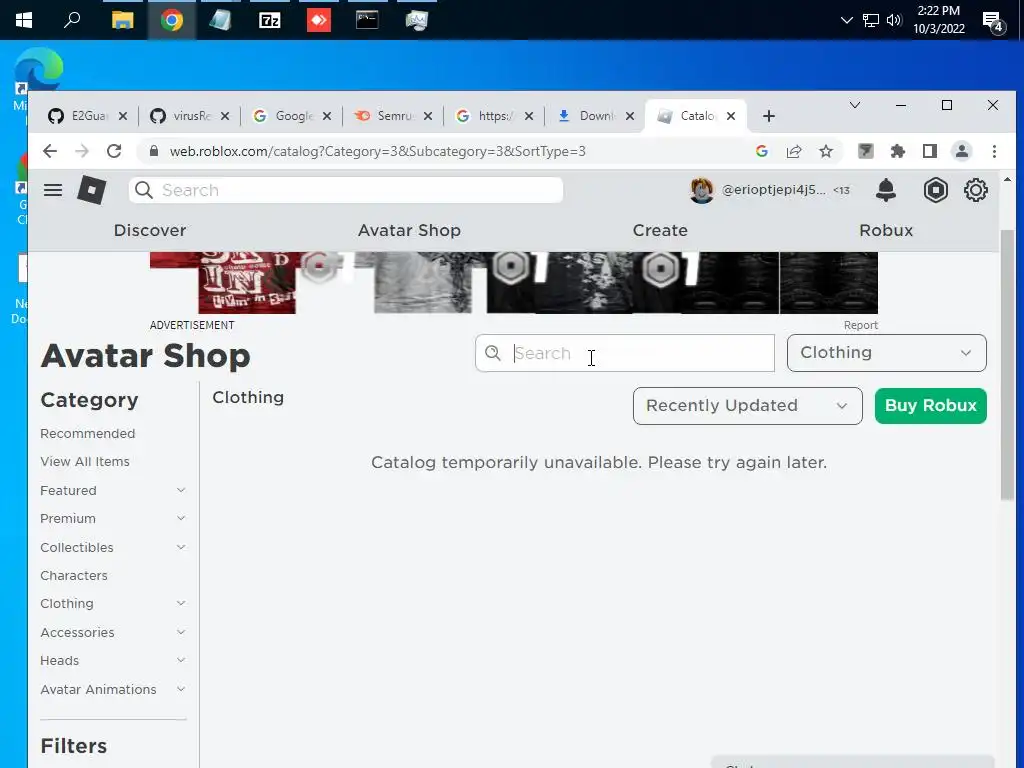Click the taskbar clock showing 2:22 PM

938,20
